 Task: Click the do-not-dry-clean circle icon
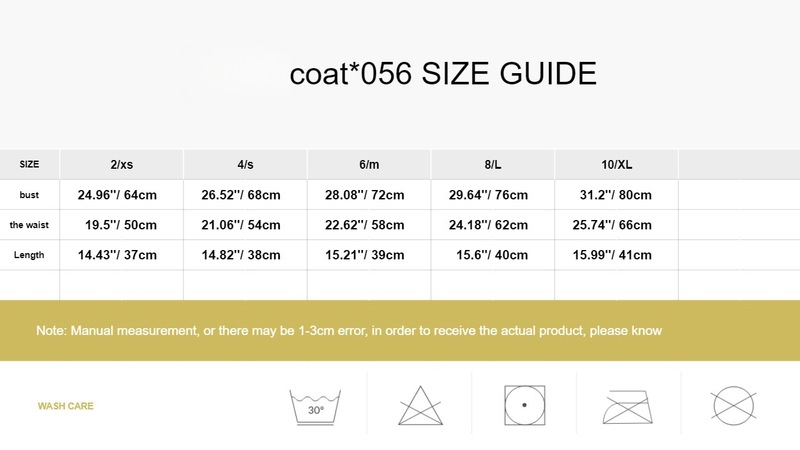733,406
